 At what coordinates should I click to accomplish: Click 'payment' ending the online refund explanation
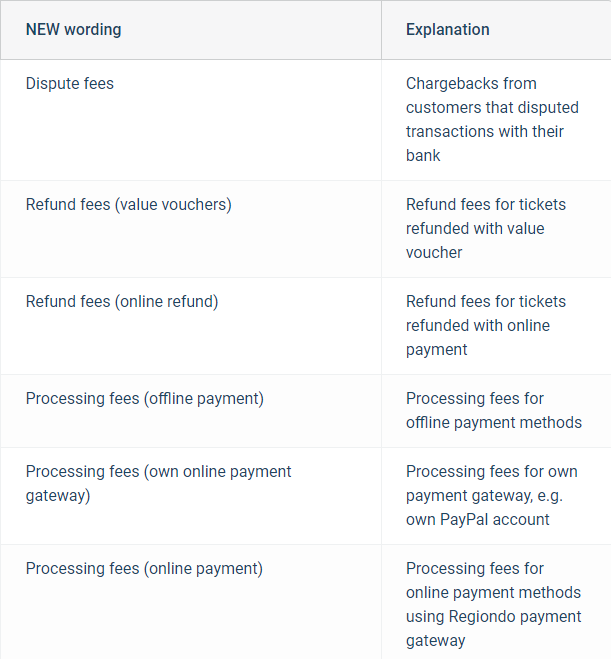[436, 350]
